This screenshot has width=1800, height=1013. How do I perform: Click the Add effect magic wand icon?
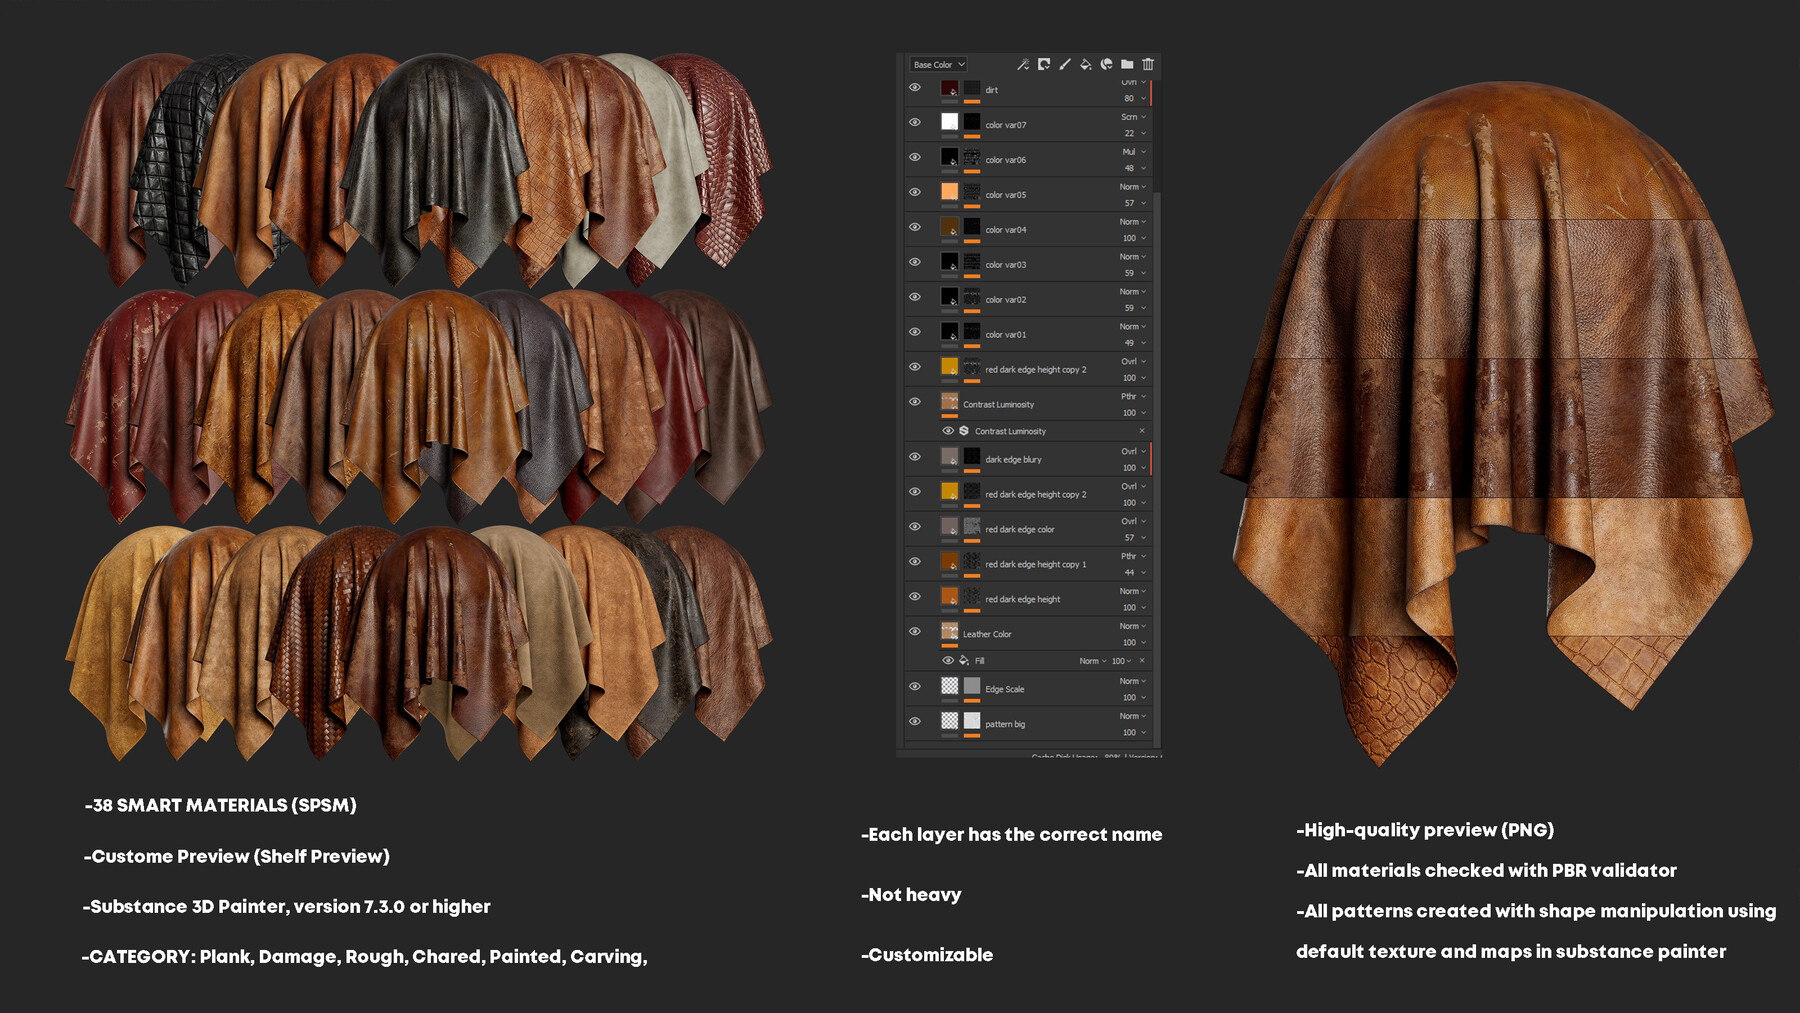coord(1023,64)
